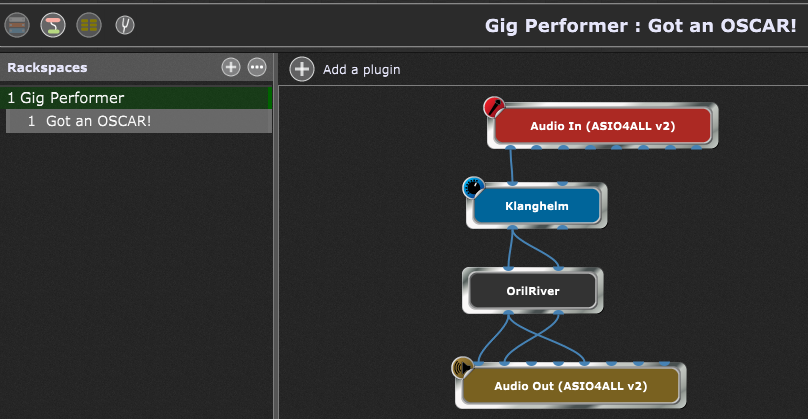The image size is (808, 419).
Task: Select the Got an OSCAR! variation
Action: (x=139, y=121)
